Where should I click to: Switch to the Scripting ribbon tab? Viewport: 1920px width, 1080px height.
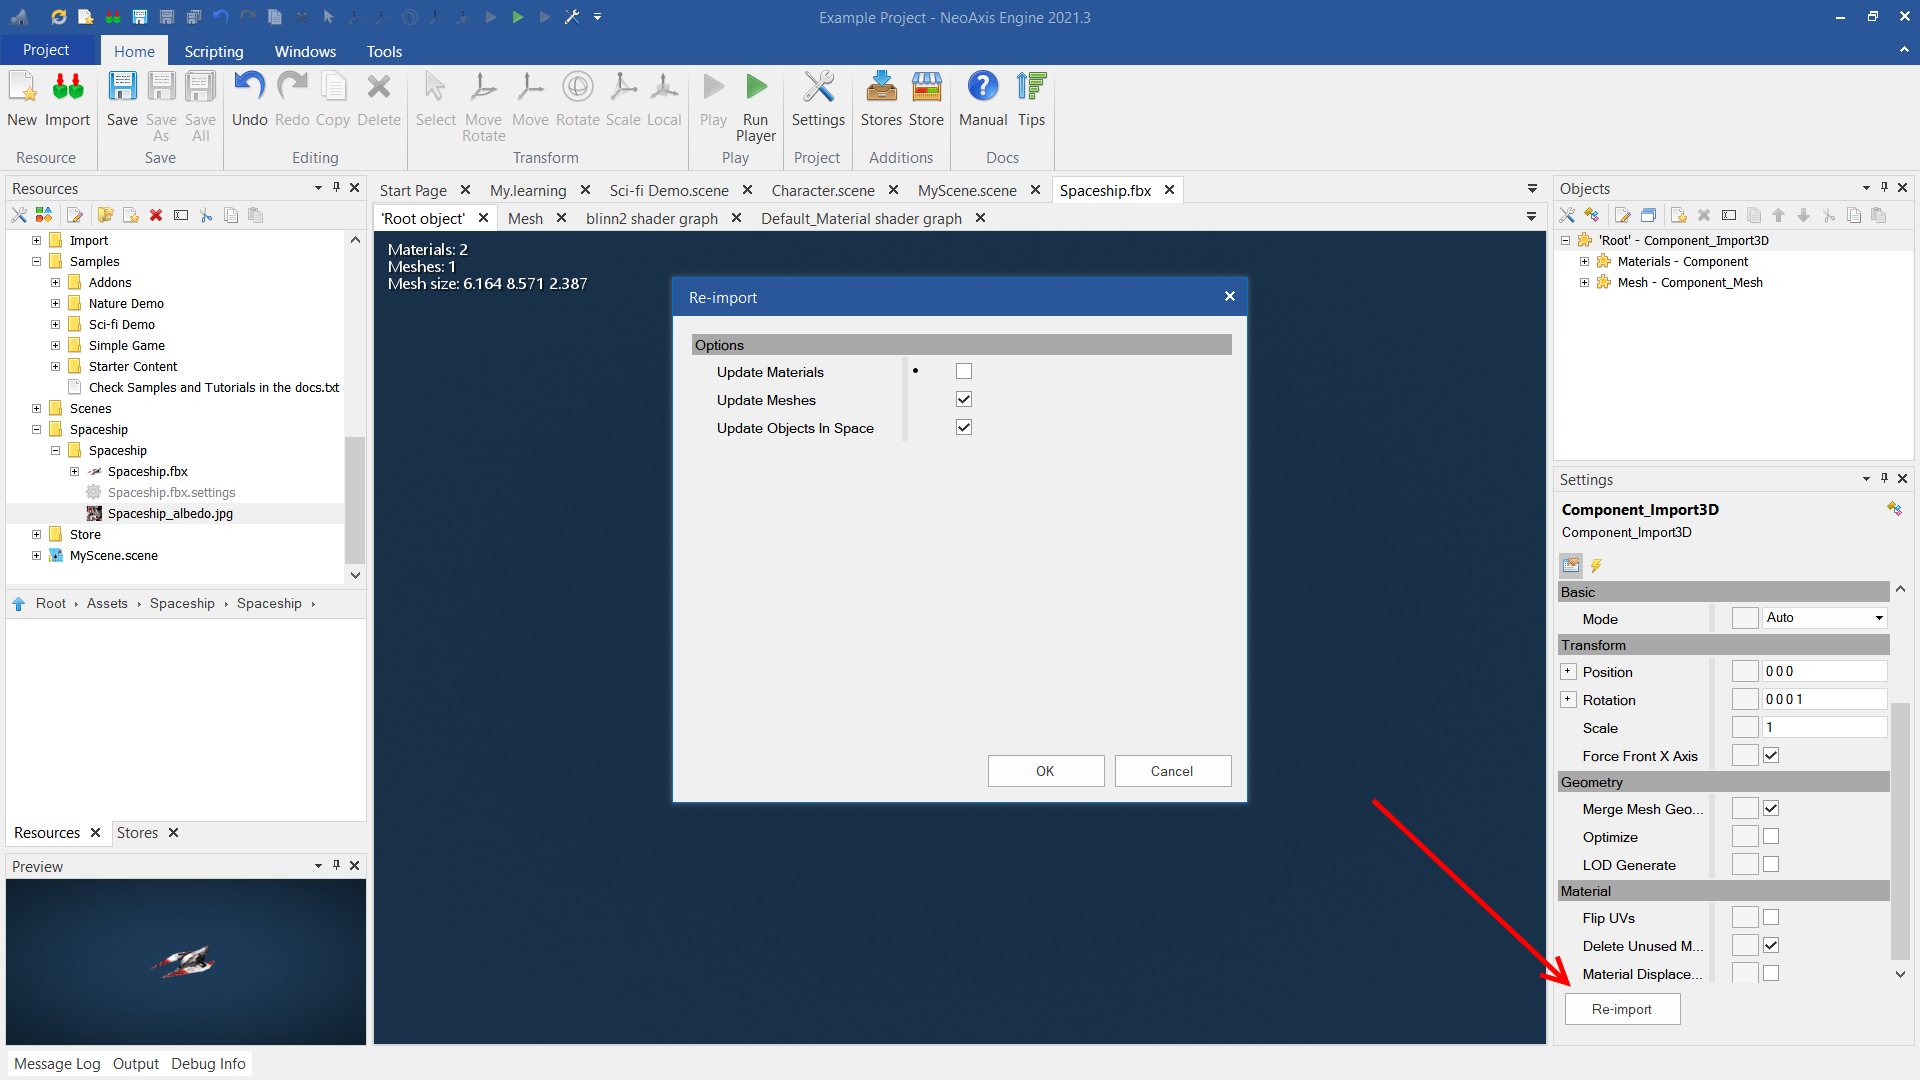213,51
